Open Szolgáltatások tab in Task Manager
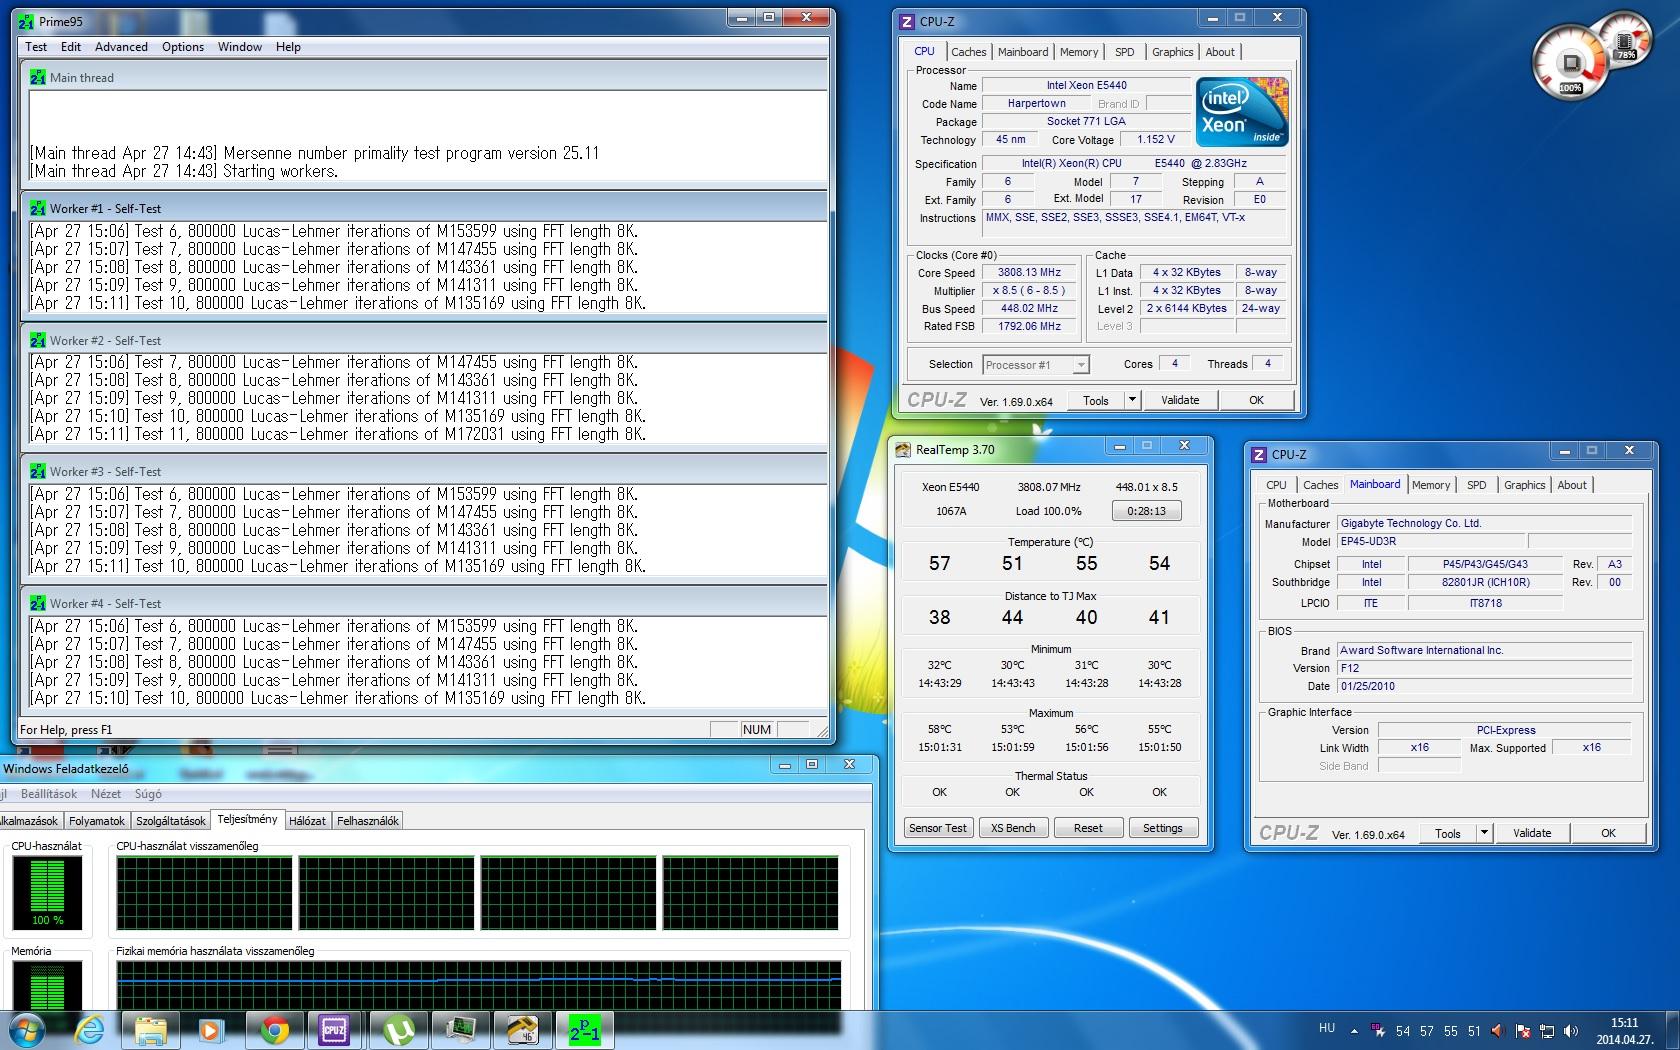The width and height of the screenshot is (1680, 1050). click(x=171, y=821)
